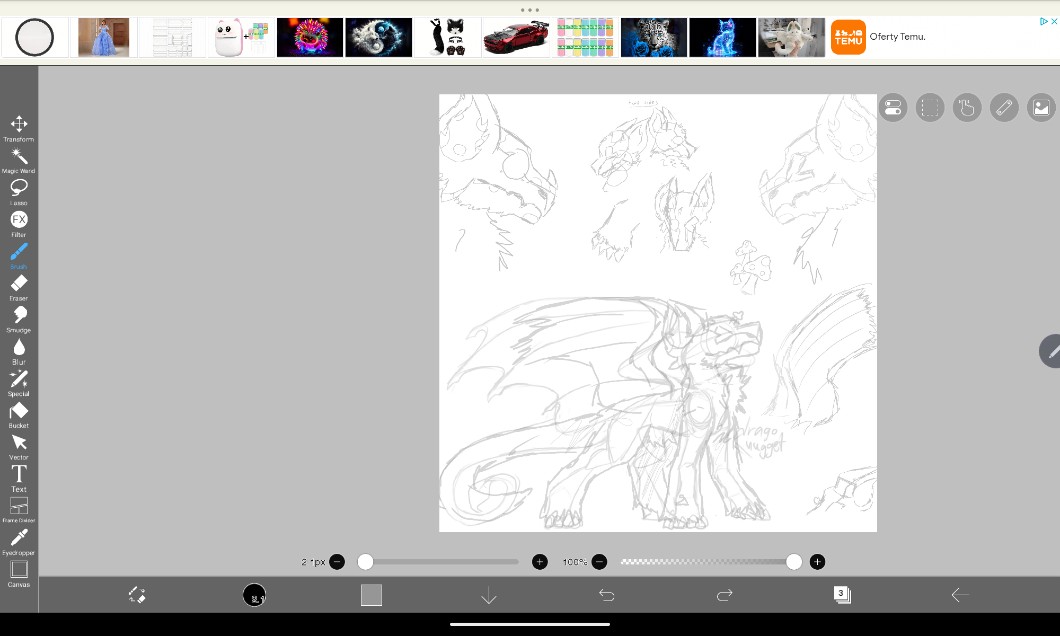Switch to the Eraser tool
Viewport: 1060px width, 636px height.
(19, 285)
